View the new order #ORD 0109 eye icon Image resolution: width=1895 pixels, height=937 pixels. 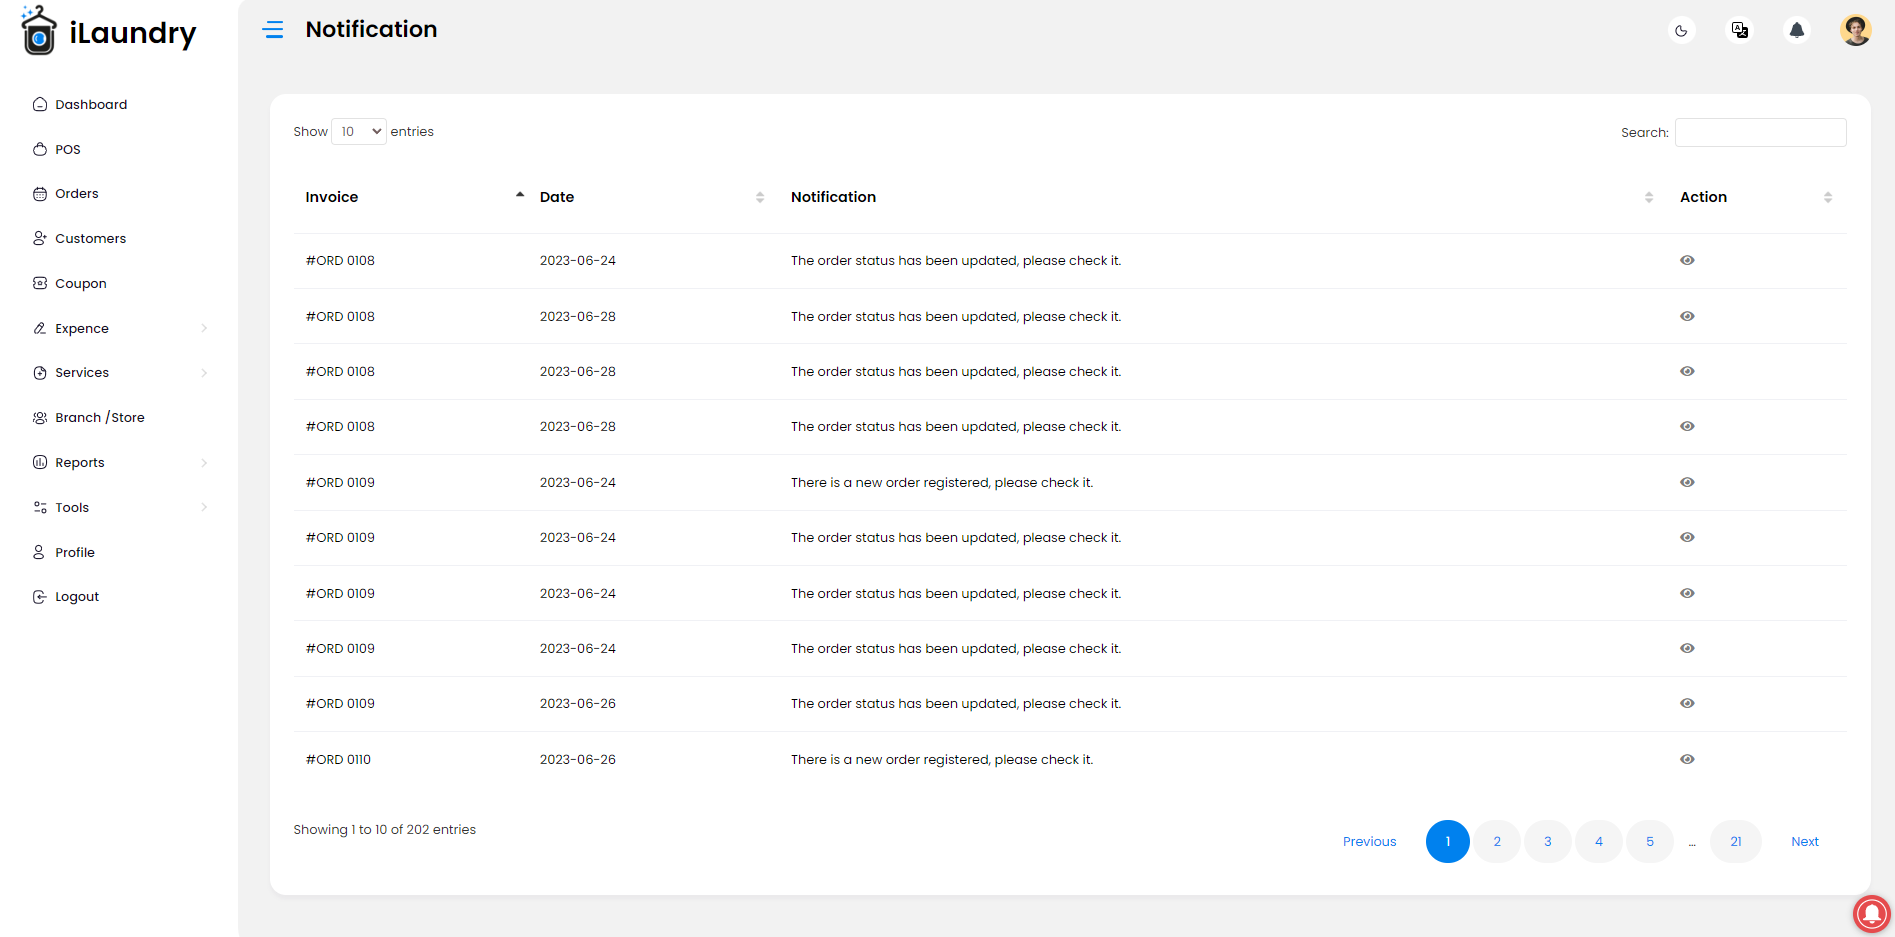coord(1687,482)
